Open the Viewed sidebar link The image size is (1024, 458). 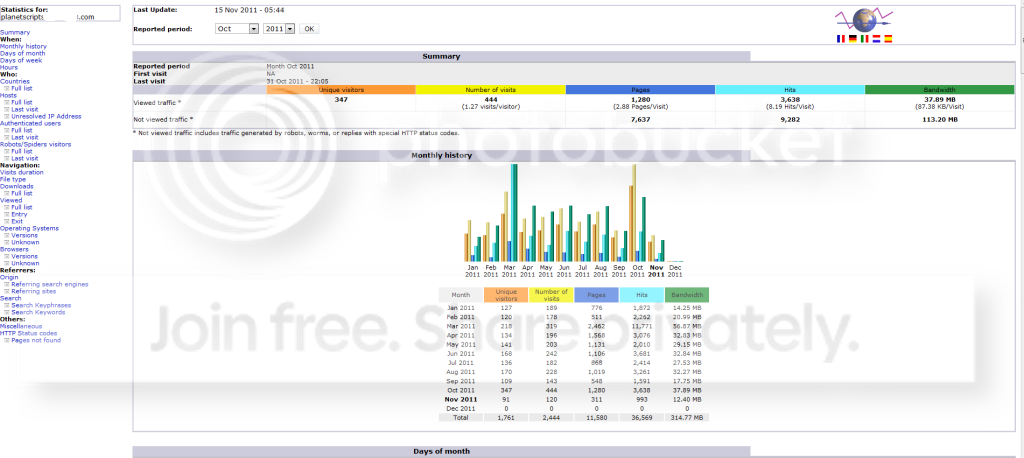click(x=11, y=200)
